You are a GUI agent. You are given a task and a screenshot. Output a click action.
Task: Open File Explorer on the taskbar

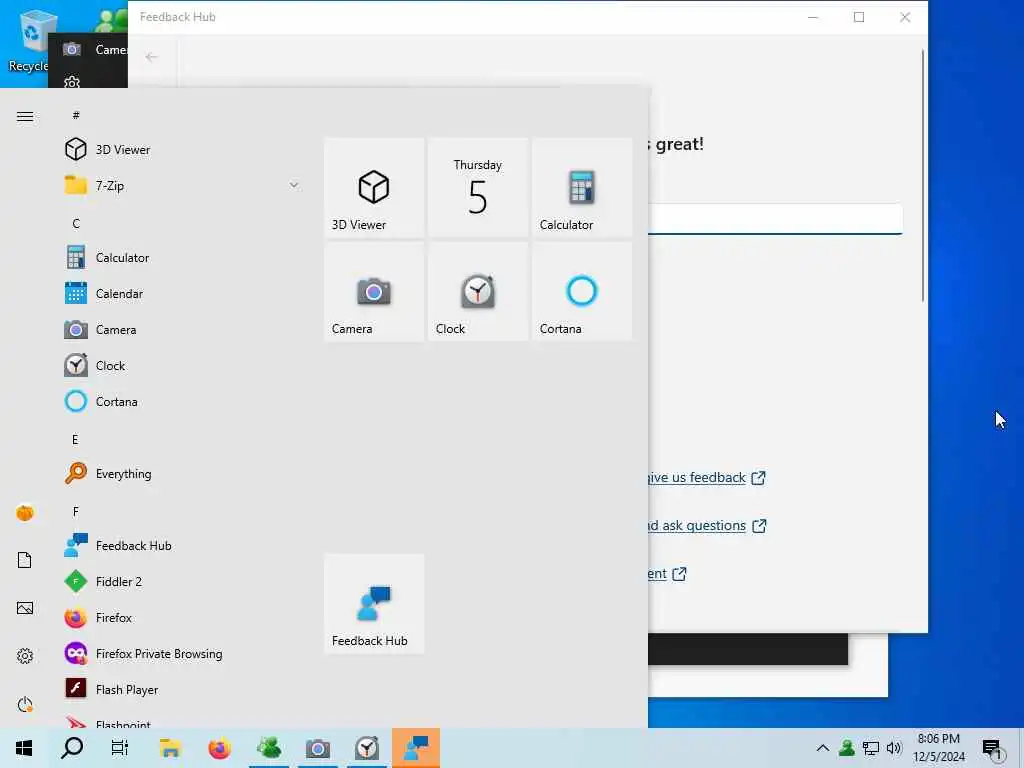pos(170,748)
